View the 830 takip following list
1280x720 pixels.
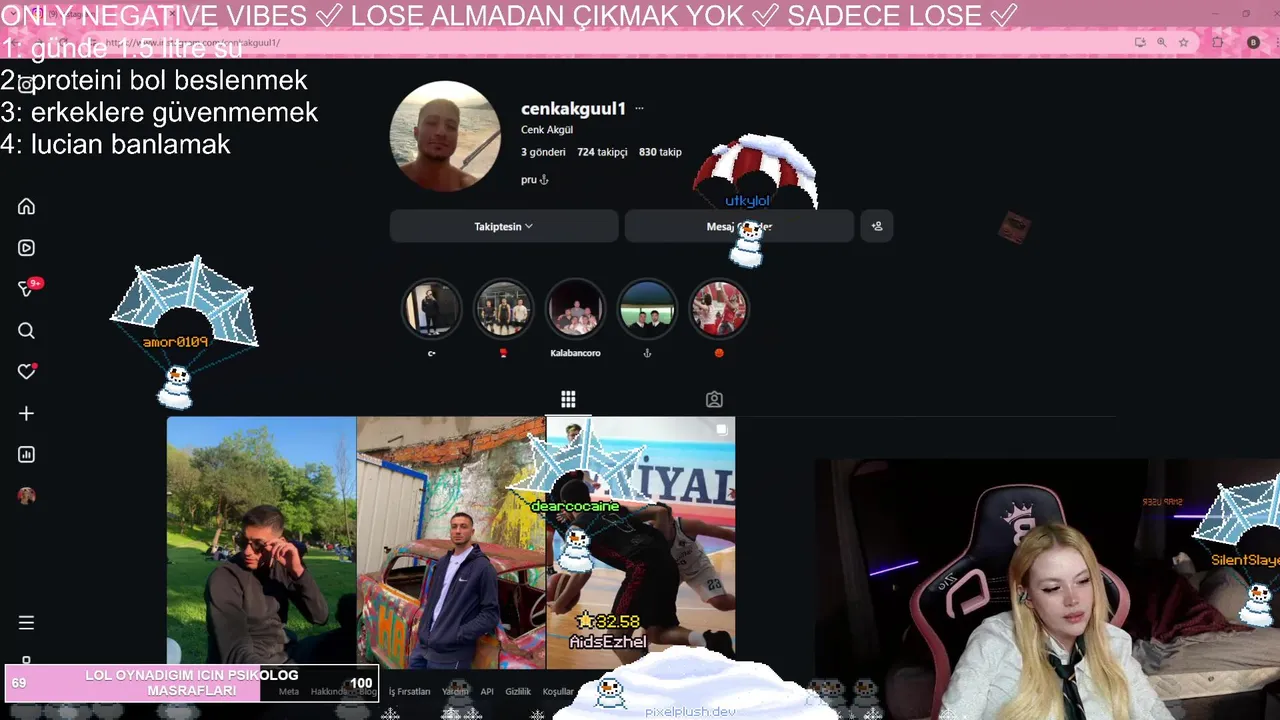tap(660, 152)
